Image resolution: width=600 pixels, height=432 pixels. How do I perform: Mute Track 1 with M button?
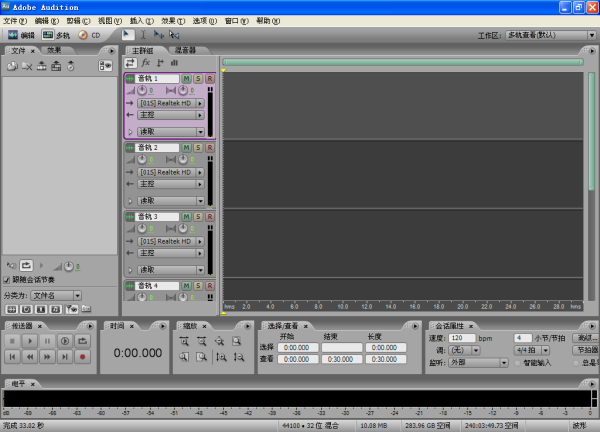tap(186, 78)
